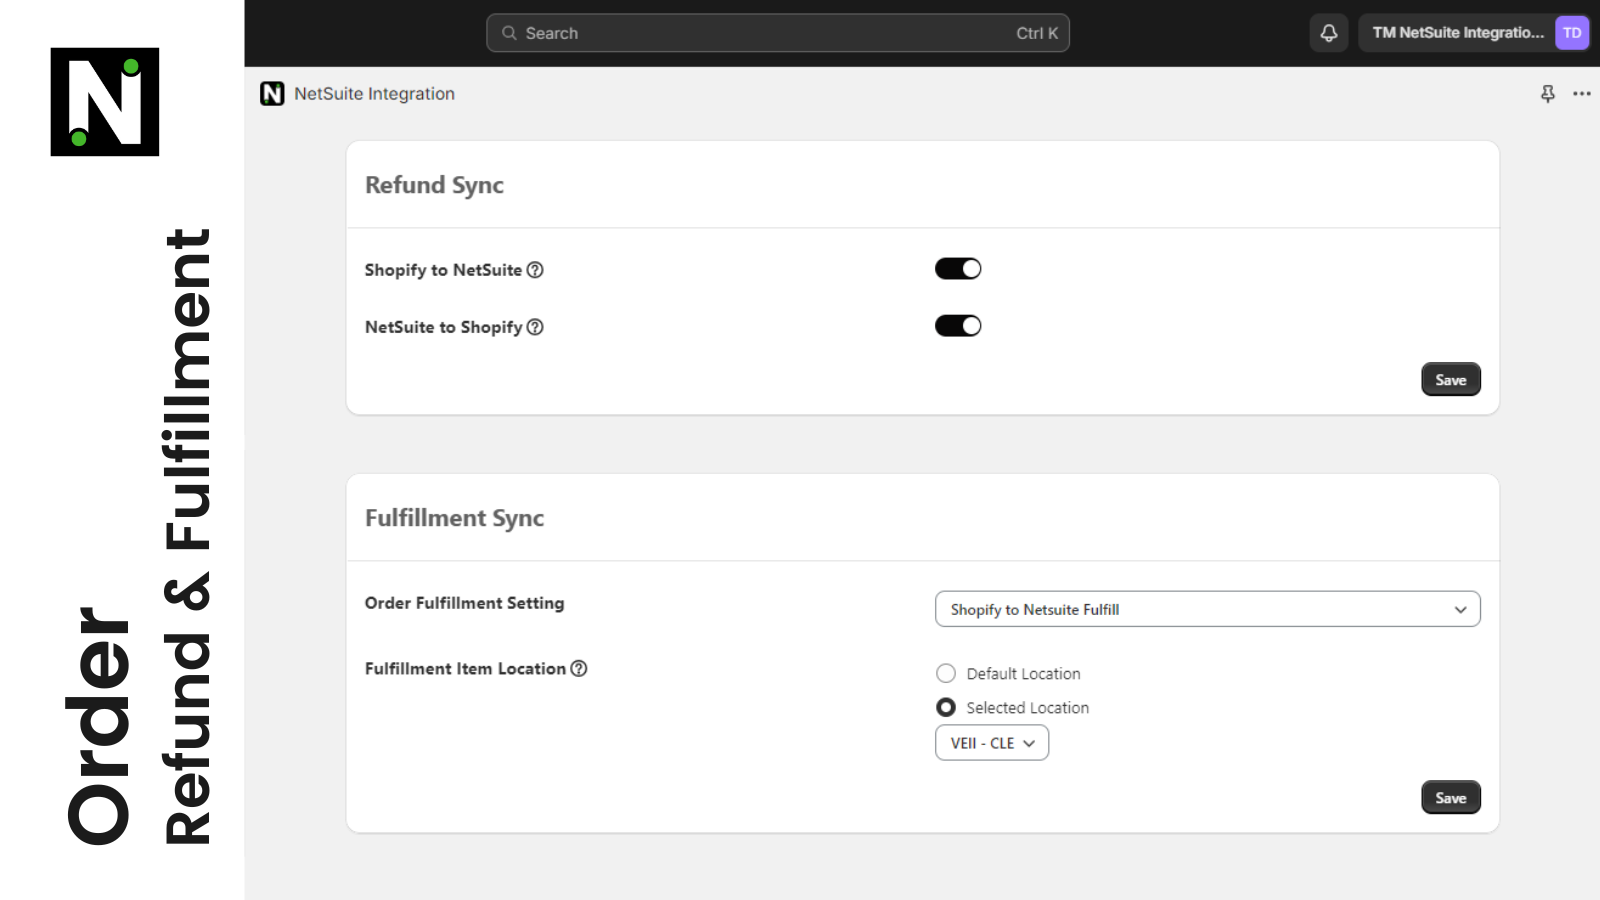This screenshot has width=1600, height=900.
Task: Click the NetSuite Integration app logo icon
Action: [272, 94]
